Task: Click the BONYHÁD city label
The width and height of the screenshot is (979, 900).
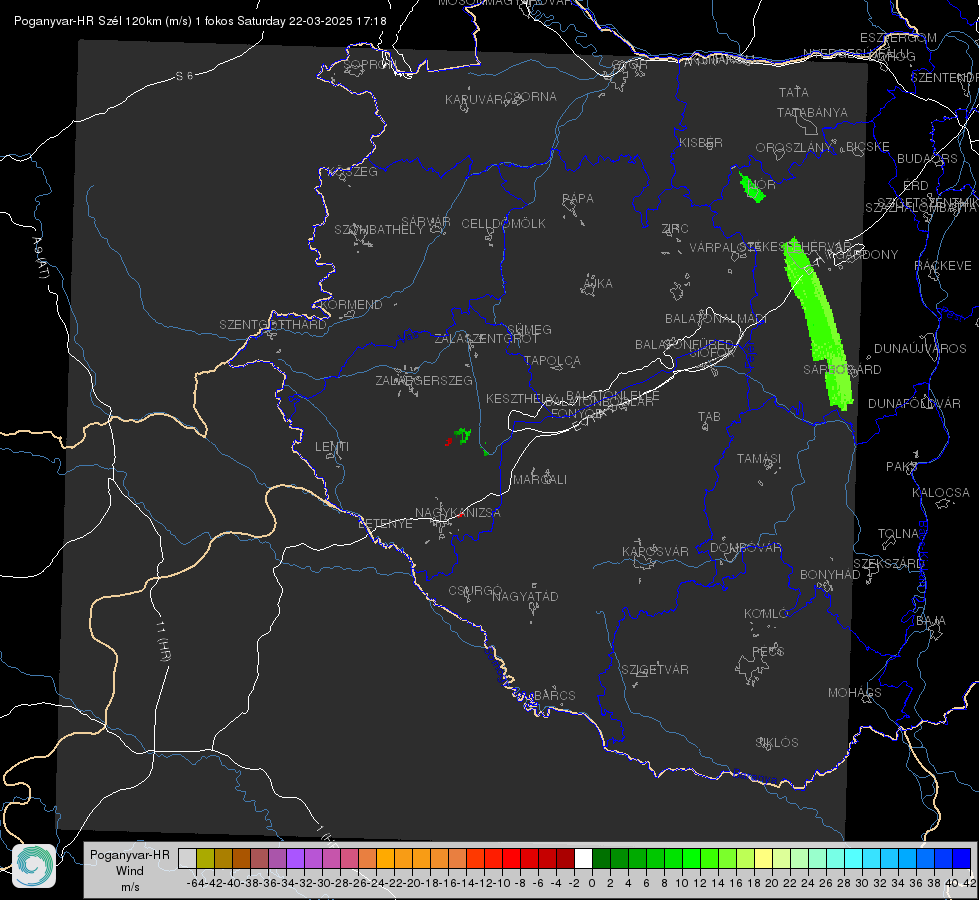Action: point(830,575)
